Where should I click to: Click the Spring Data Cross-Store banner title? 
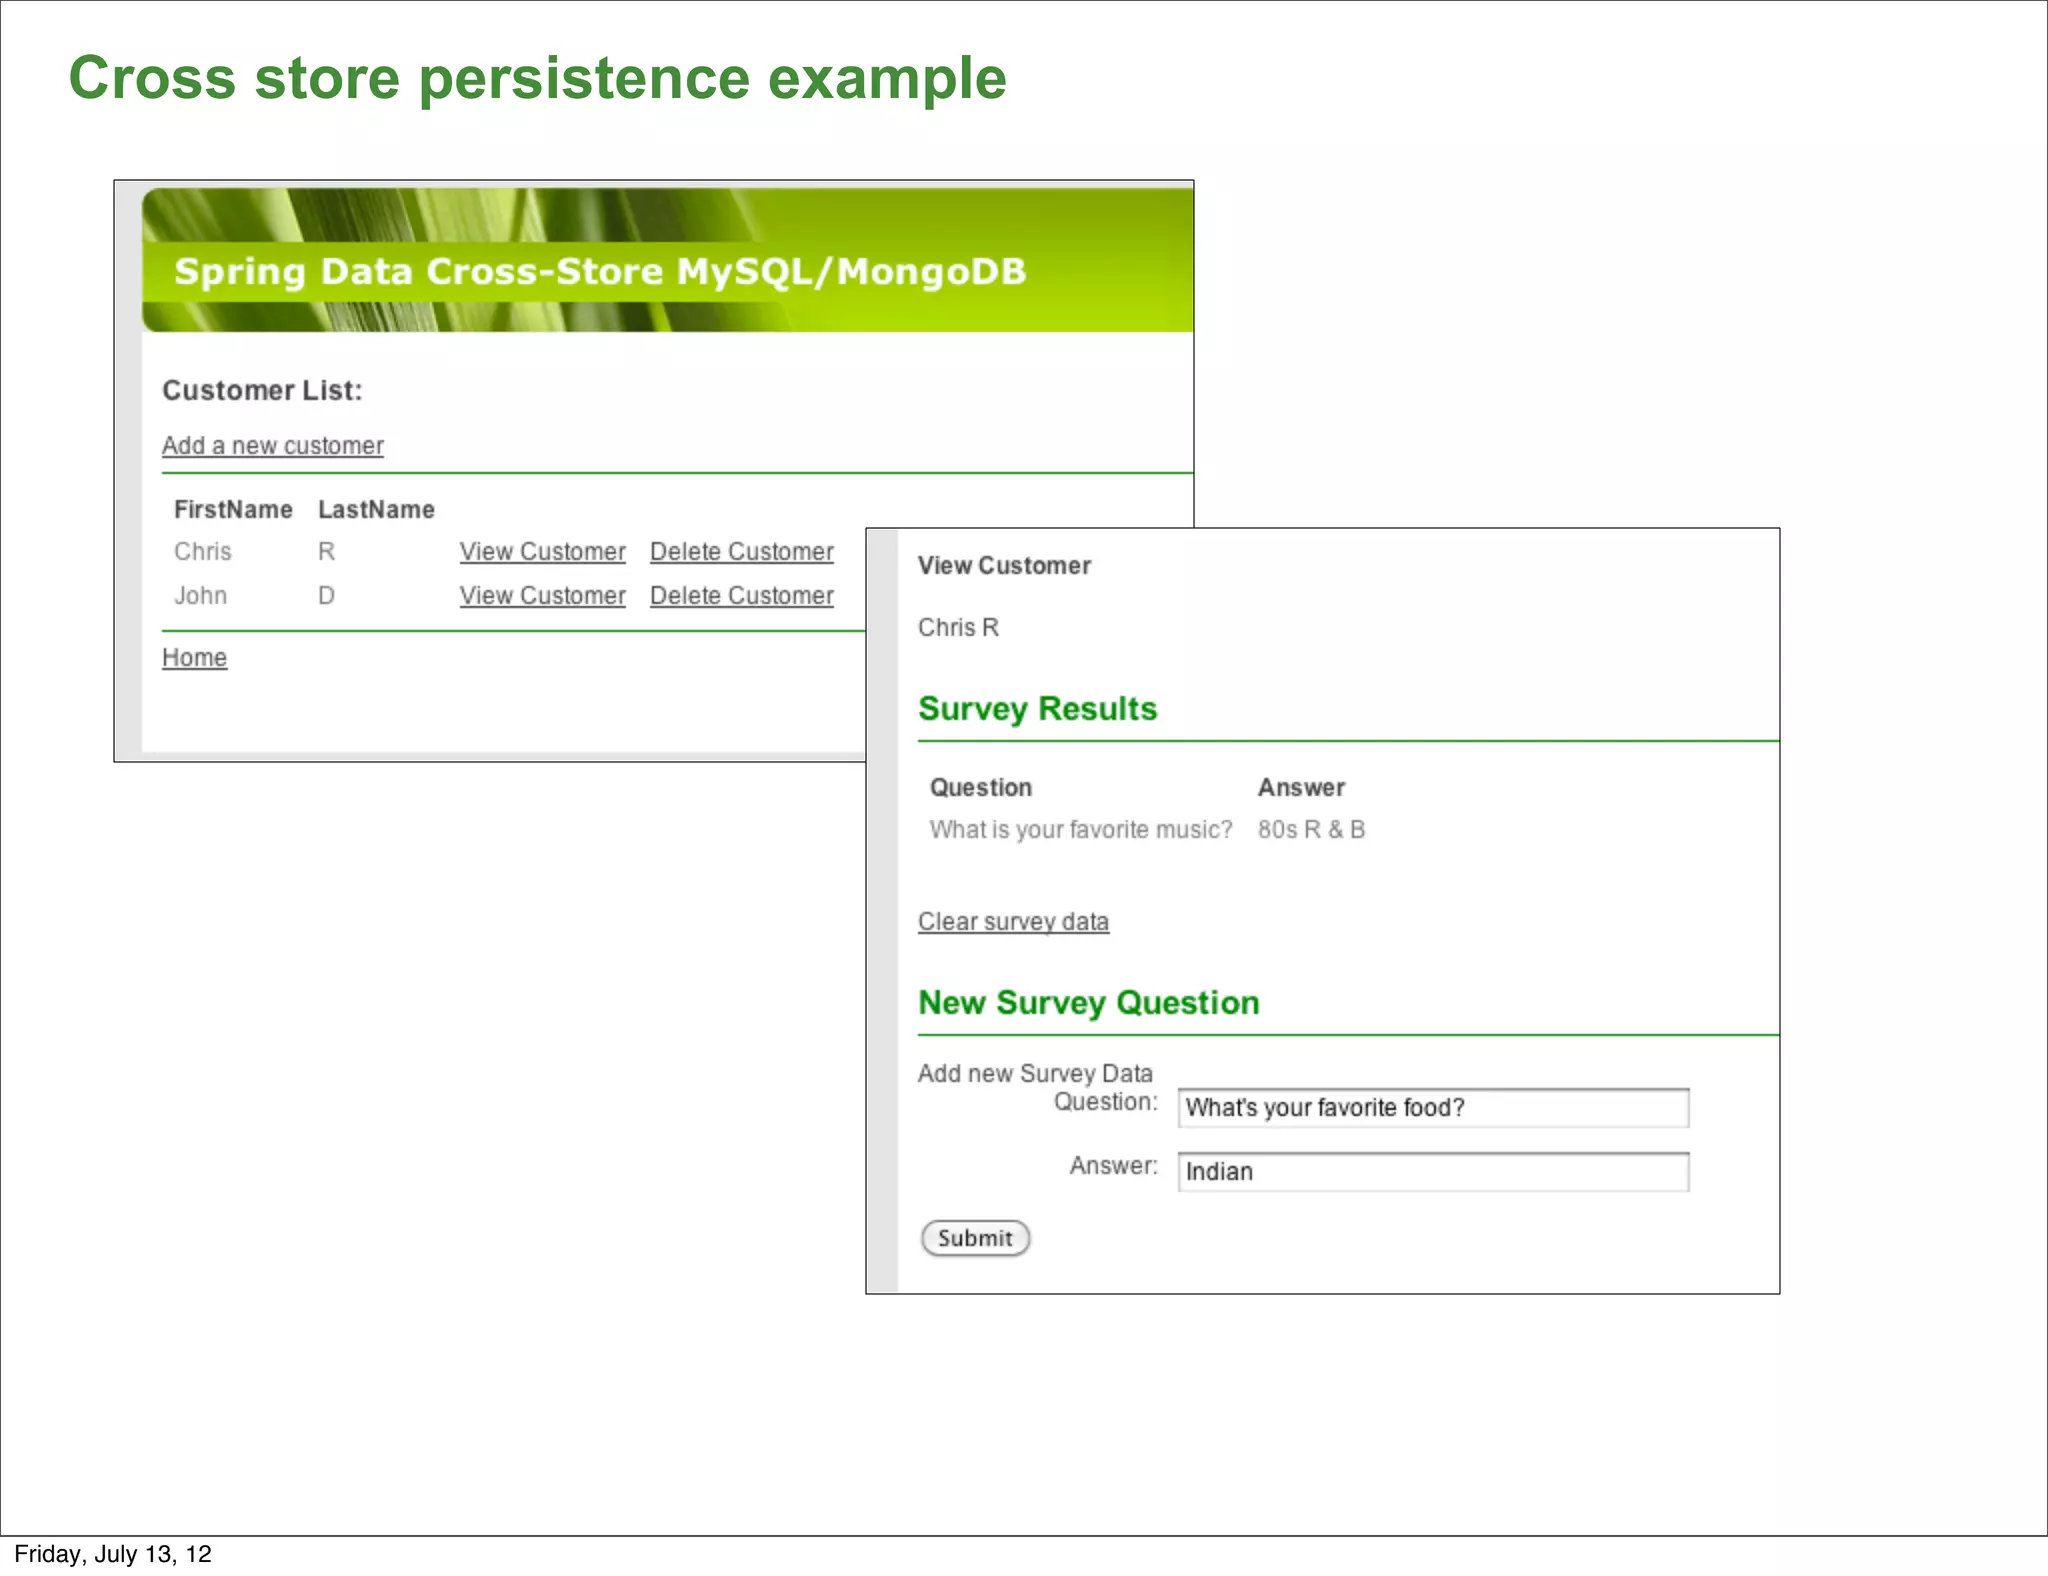pyautogui.click(x=600, y=271)
